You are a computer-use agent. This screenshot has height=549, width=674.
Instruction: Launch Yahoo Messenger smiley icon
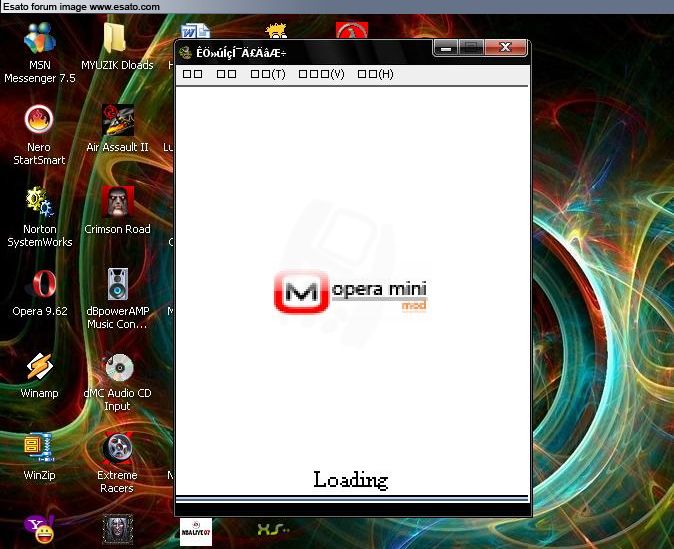(x=40, y=529)
